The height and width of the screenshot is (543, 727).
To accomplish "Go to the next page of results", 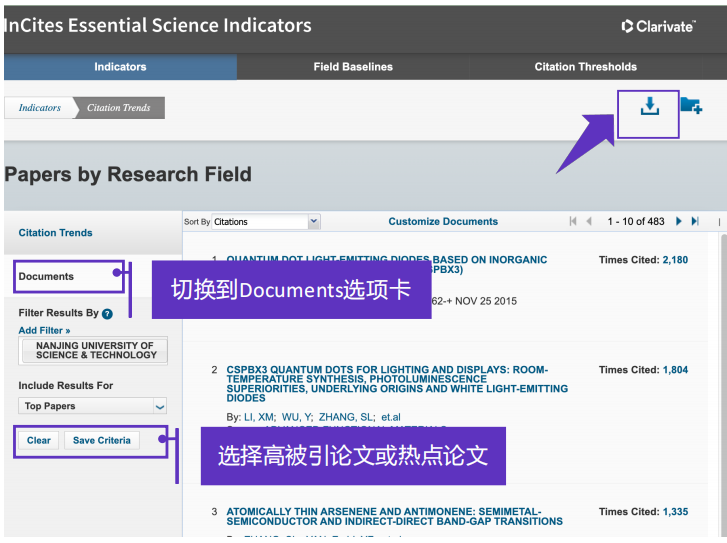I will coord(679,221).
